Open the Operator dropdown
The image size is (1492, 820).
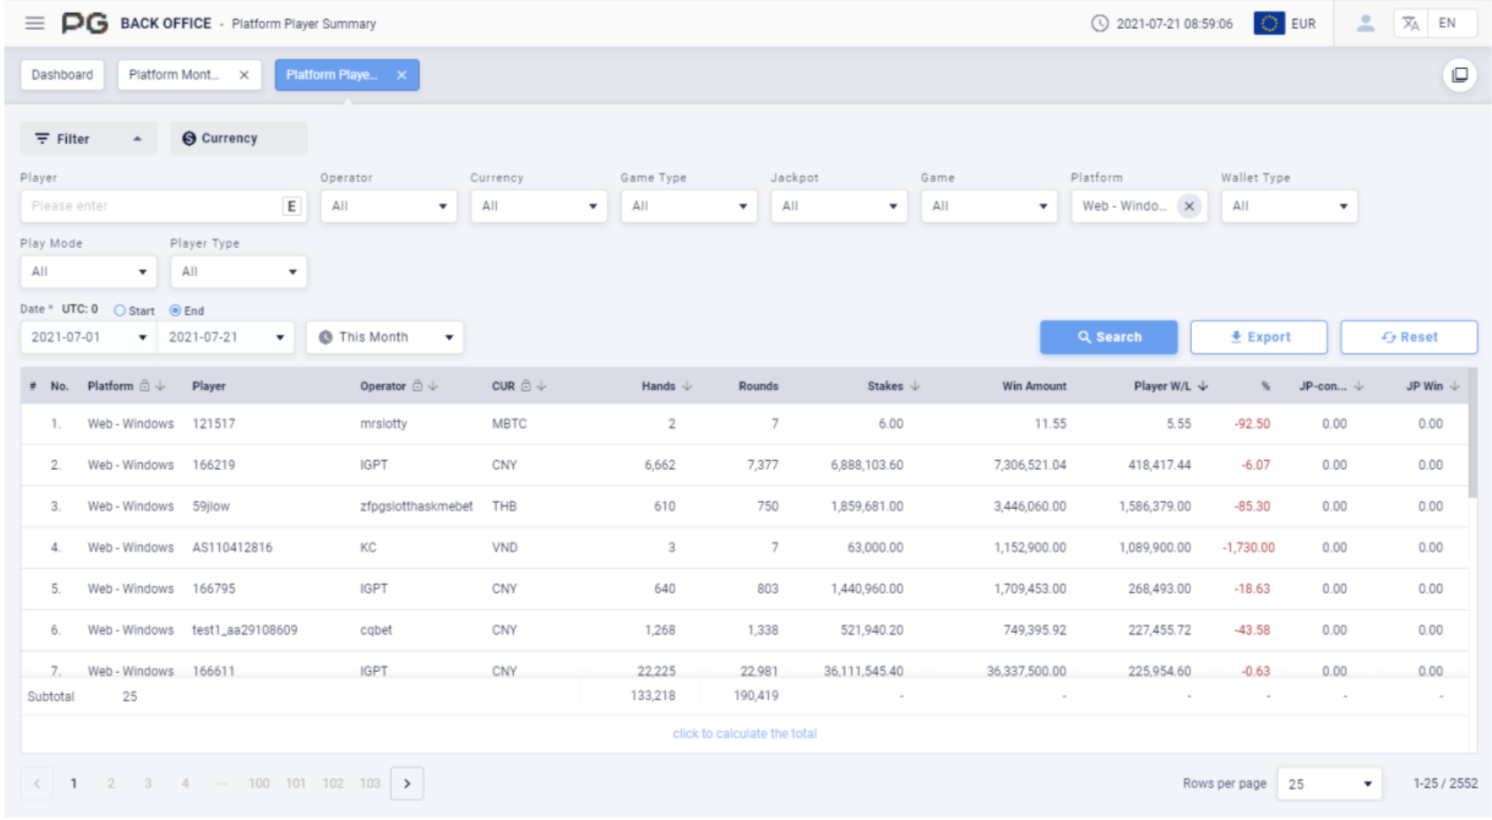(x=388, y=206)
